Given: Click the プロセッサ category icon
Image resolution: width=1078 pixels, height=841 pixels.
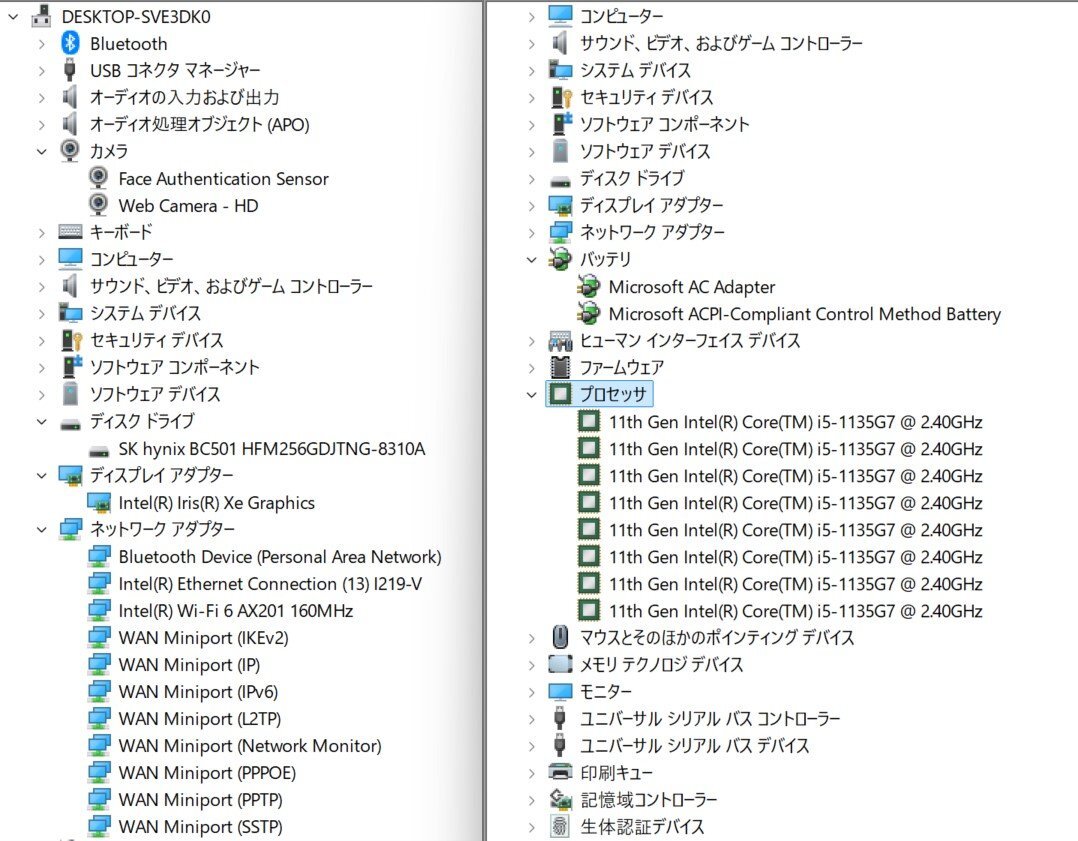Looking at the screenshot, I should pyautogui.click(x=560, y=394).
